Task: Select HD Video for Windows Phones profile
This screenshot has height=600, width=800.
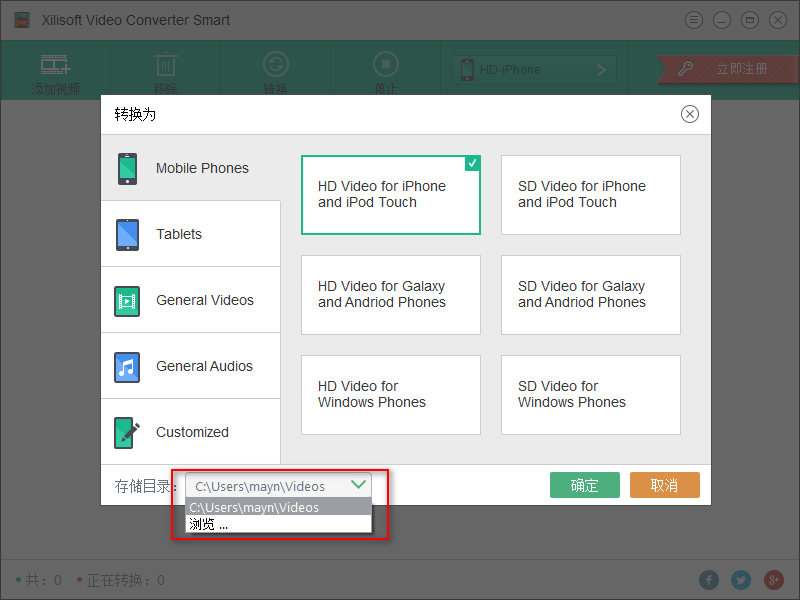Action: coord(390,394)
